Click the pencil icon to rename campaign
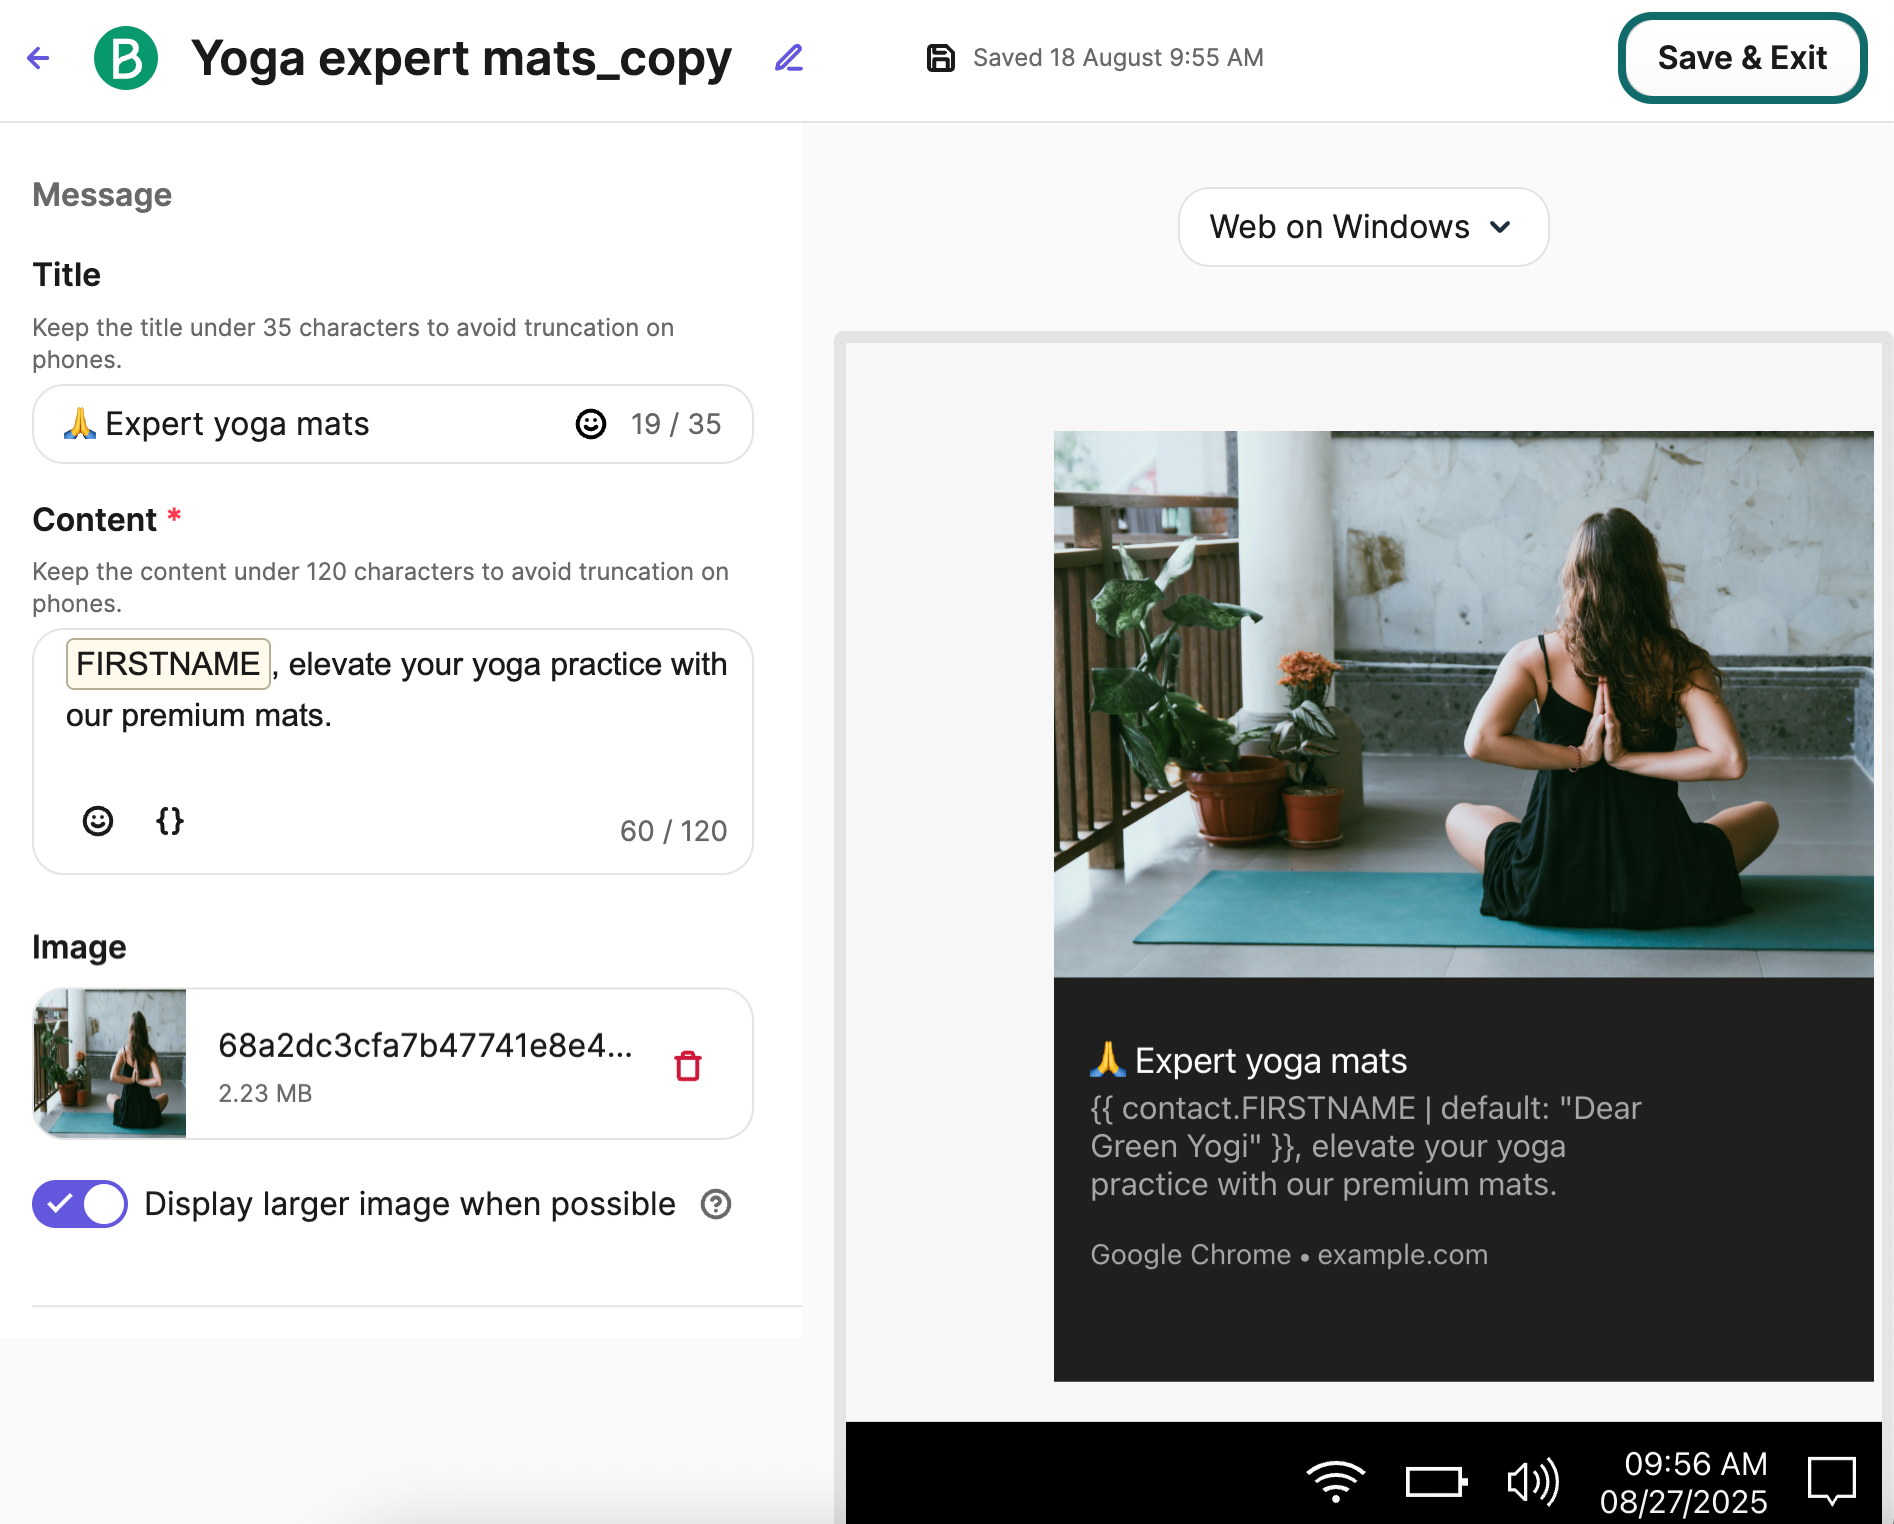Image resolution: width=1894 pixels, height=1524 pixels. click(x=789, y=58)
